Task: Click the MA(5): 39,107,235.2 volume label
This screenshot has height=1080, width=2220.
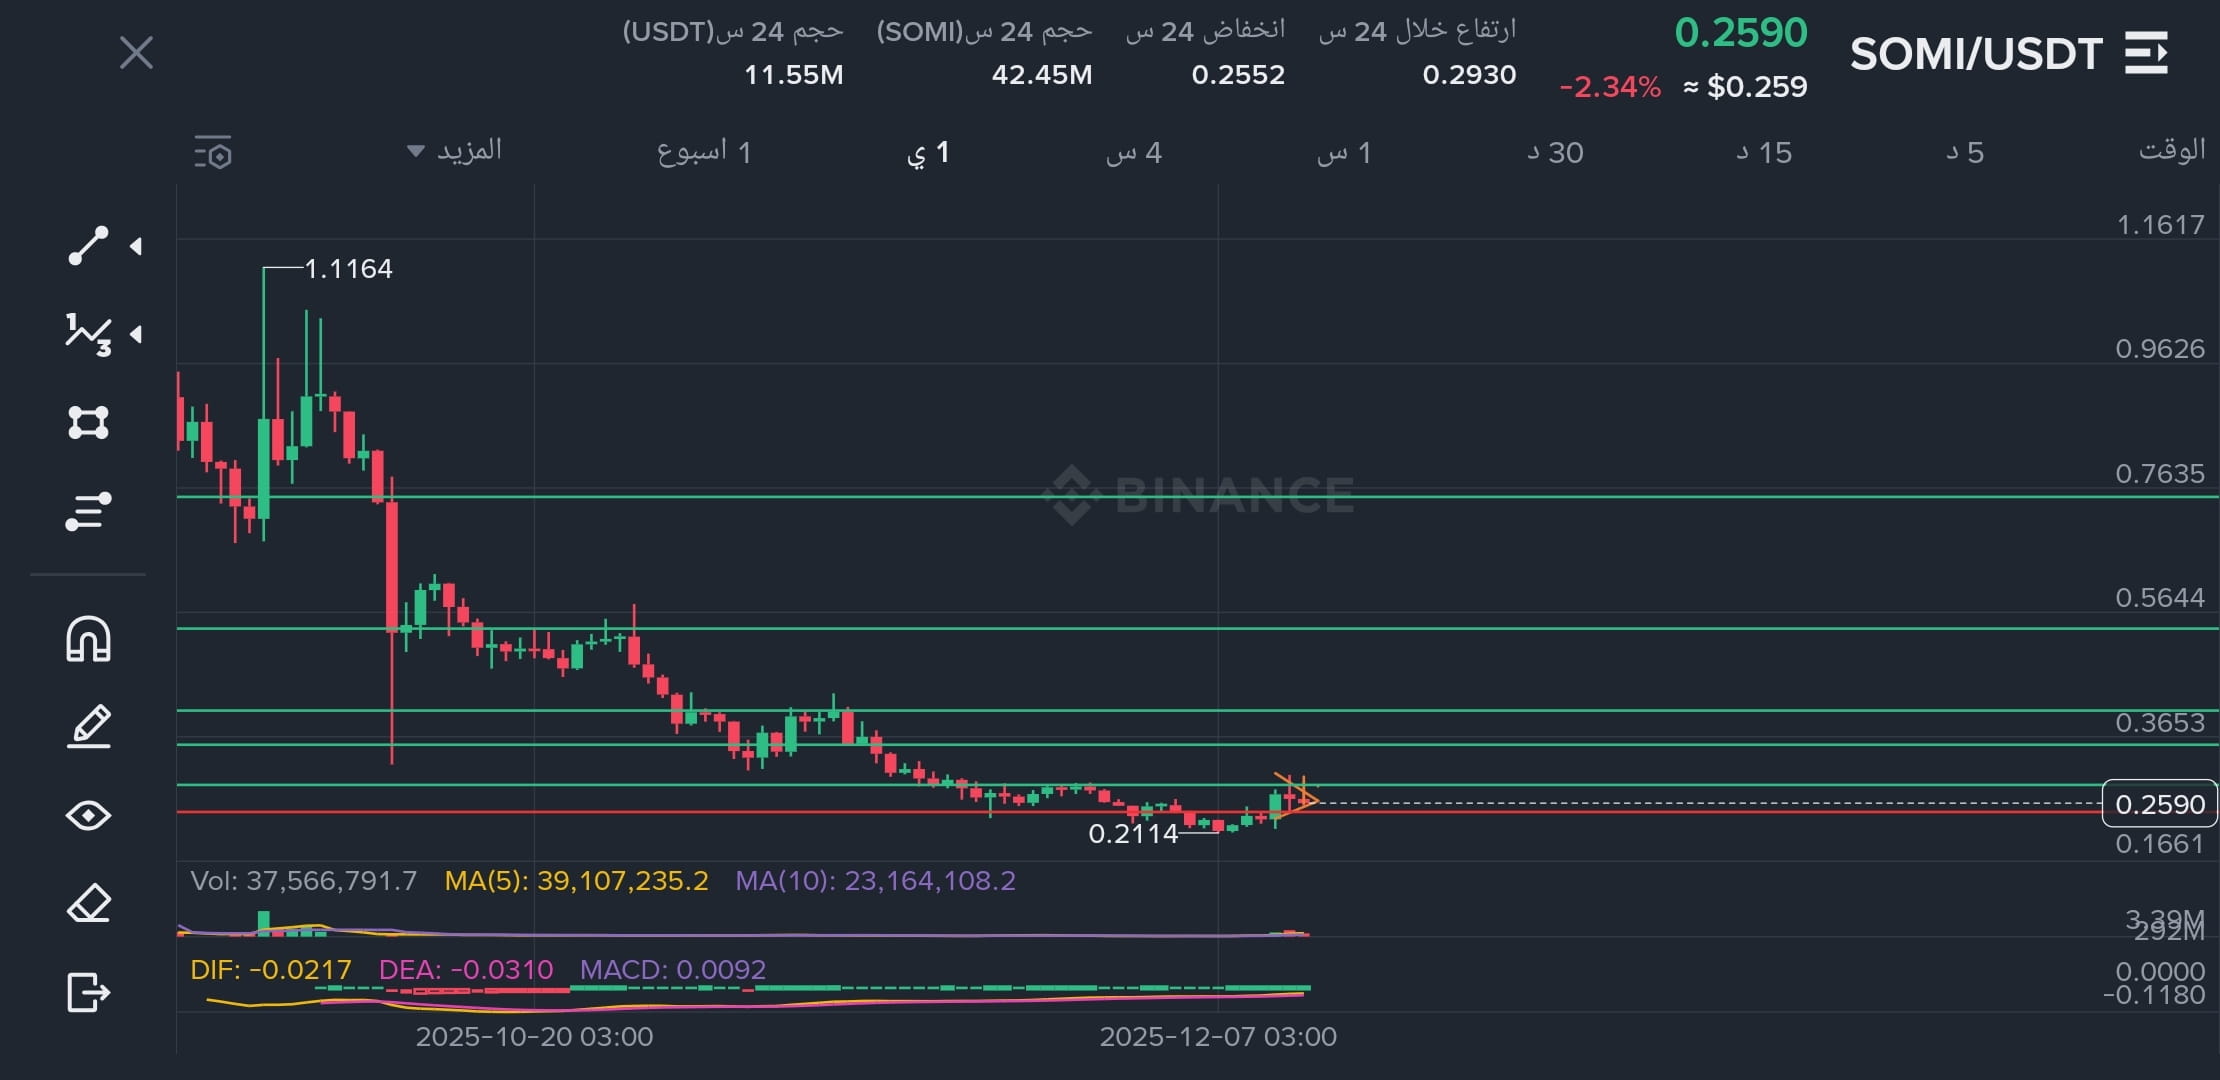Action: 576,881
